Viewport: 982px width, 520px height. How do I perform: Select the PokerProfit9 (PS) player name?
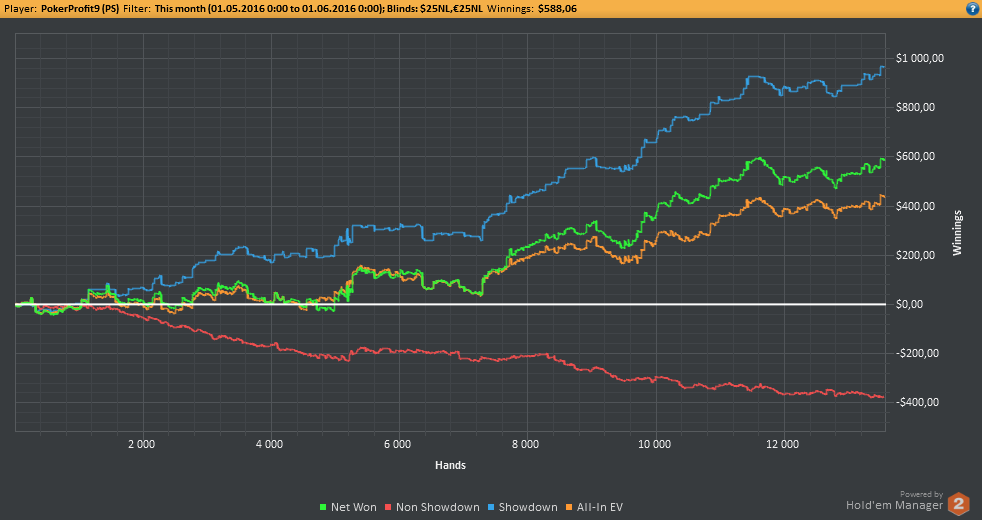(80, 9)
